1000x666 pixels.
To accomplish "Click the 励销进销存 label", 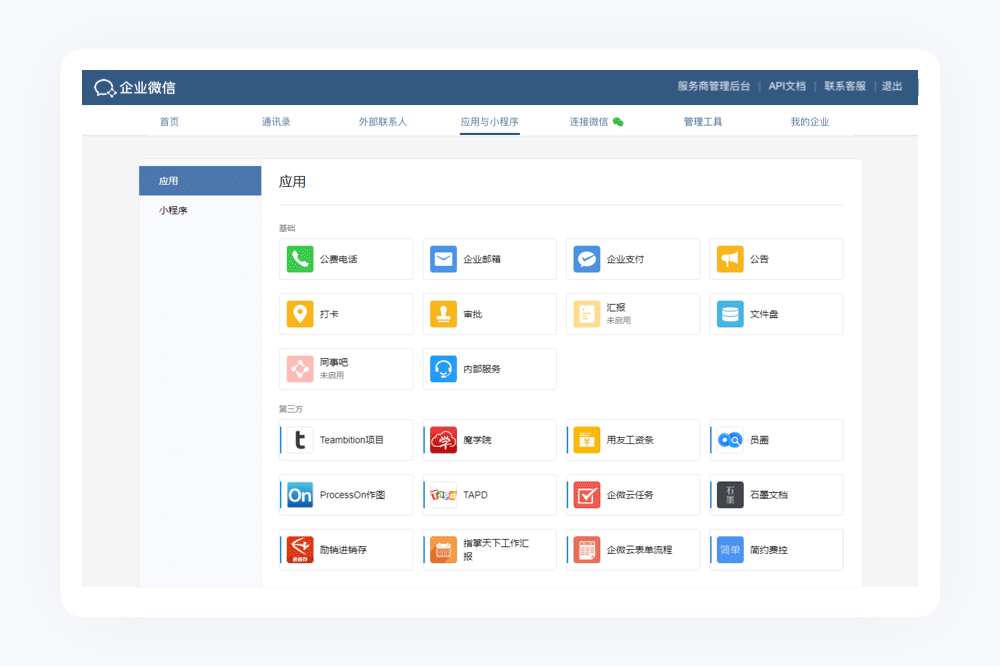I will pos(343,549).
